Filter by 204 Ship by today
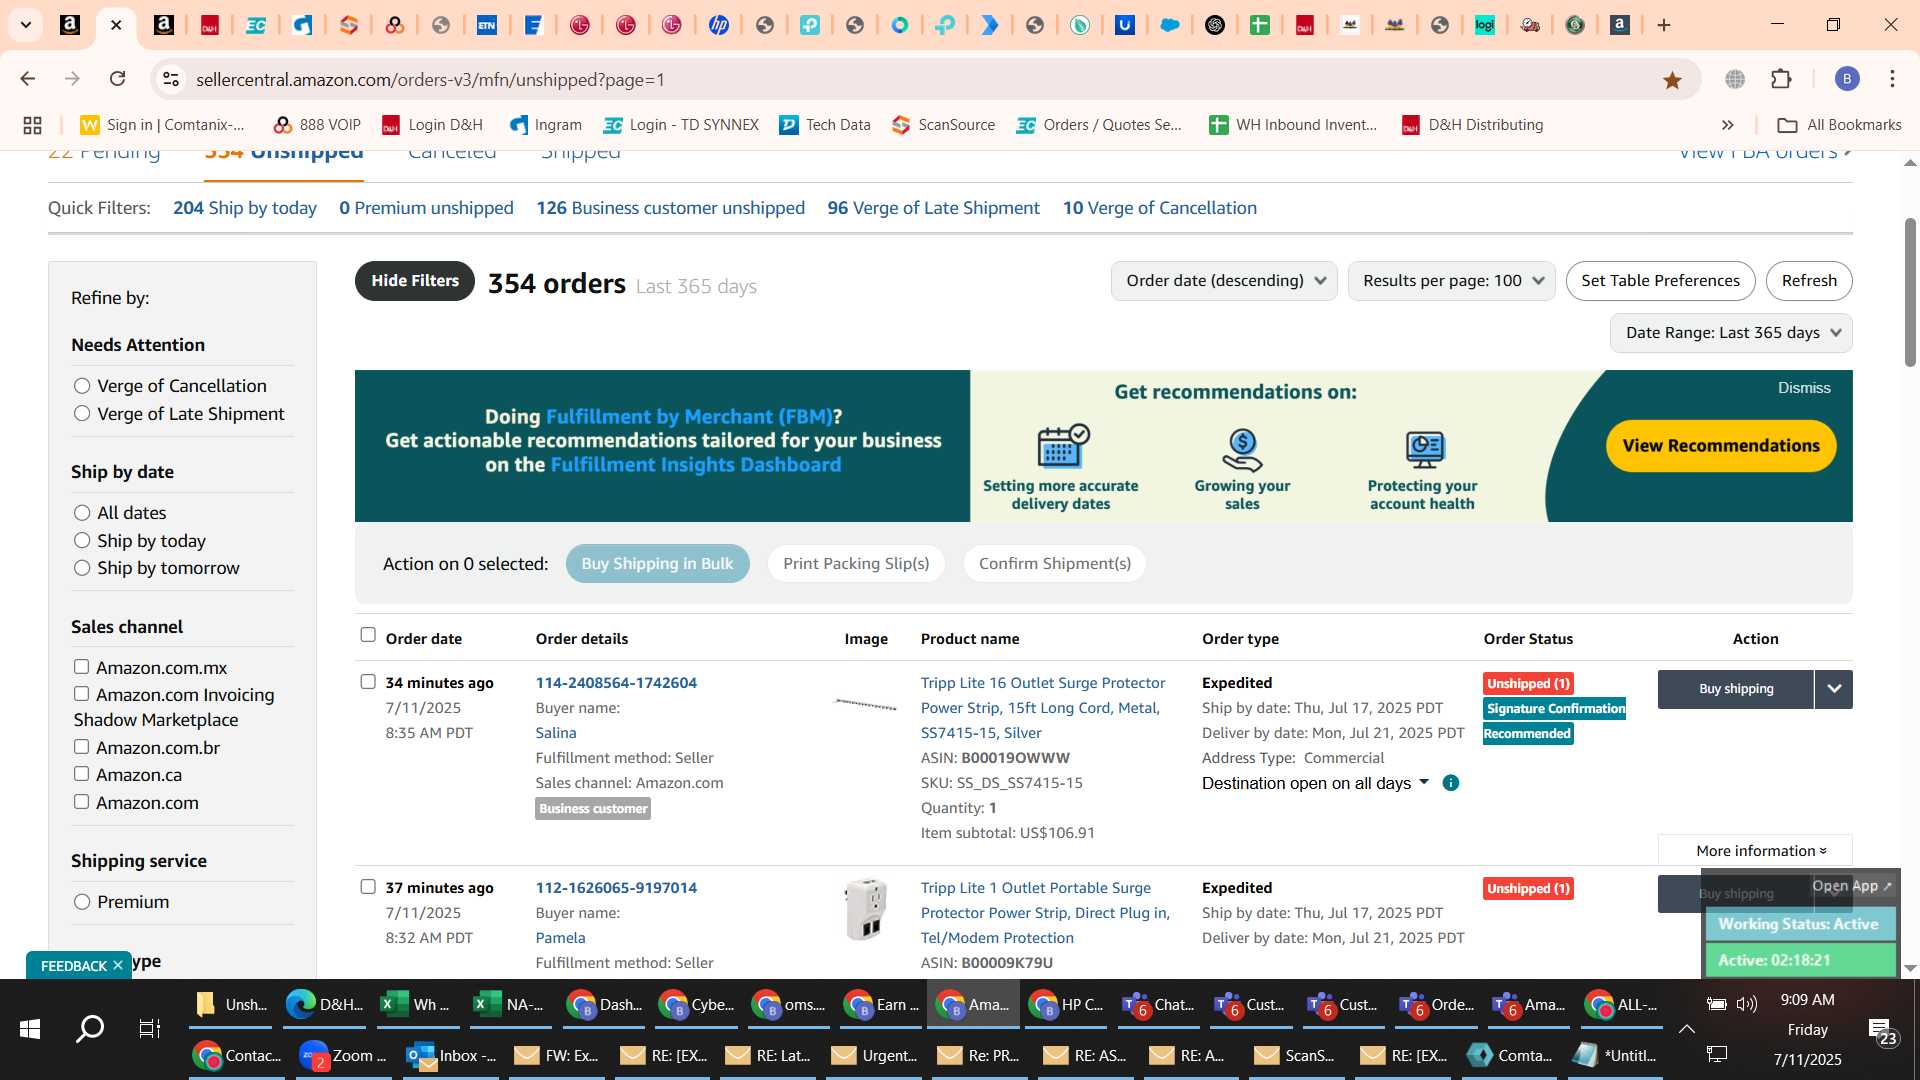Viewport: 1920px width, 1080px height. point(245,208)
